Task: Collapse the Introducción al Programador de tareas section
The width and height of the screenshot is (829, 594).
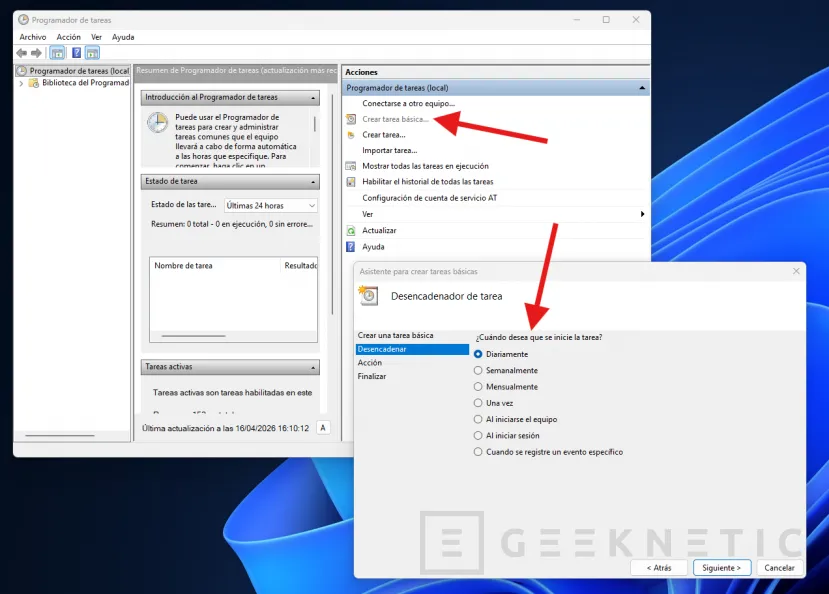Action: [x=313, y=98]
